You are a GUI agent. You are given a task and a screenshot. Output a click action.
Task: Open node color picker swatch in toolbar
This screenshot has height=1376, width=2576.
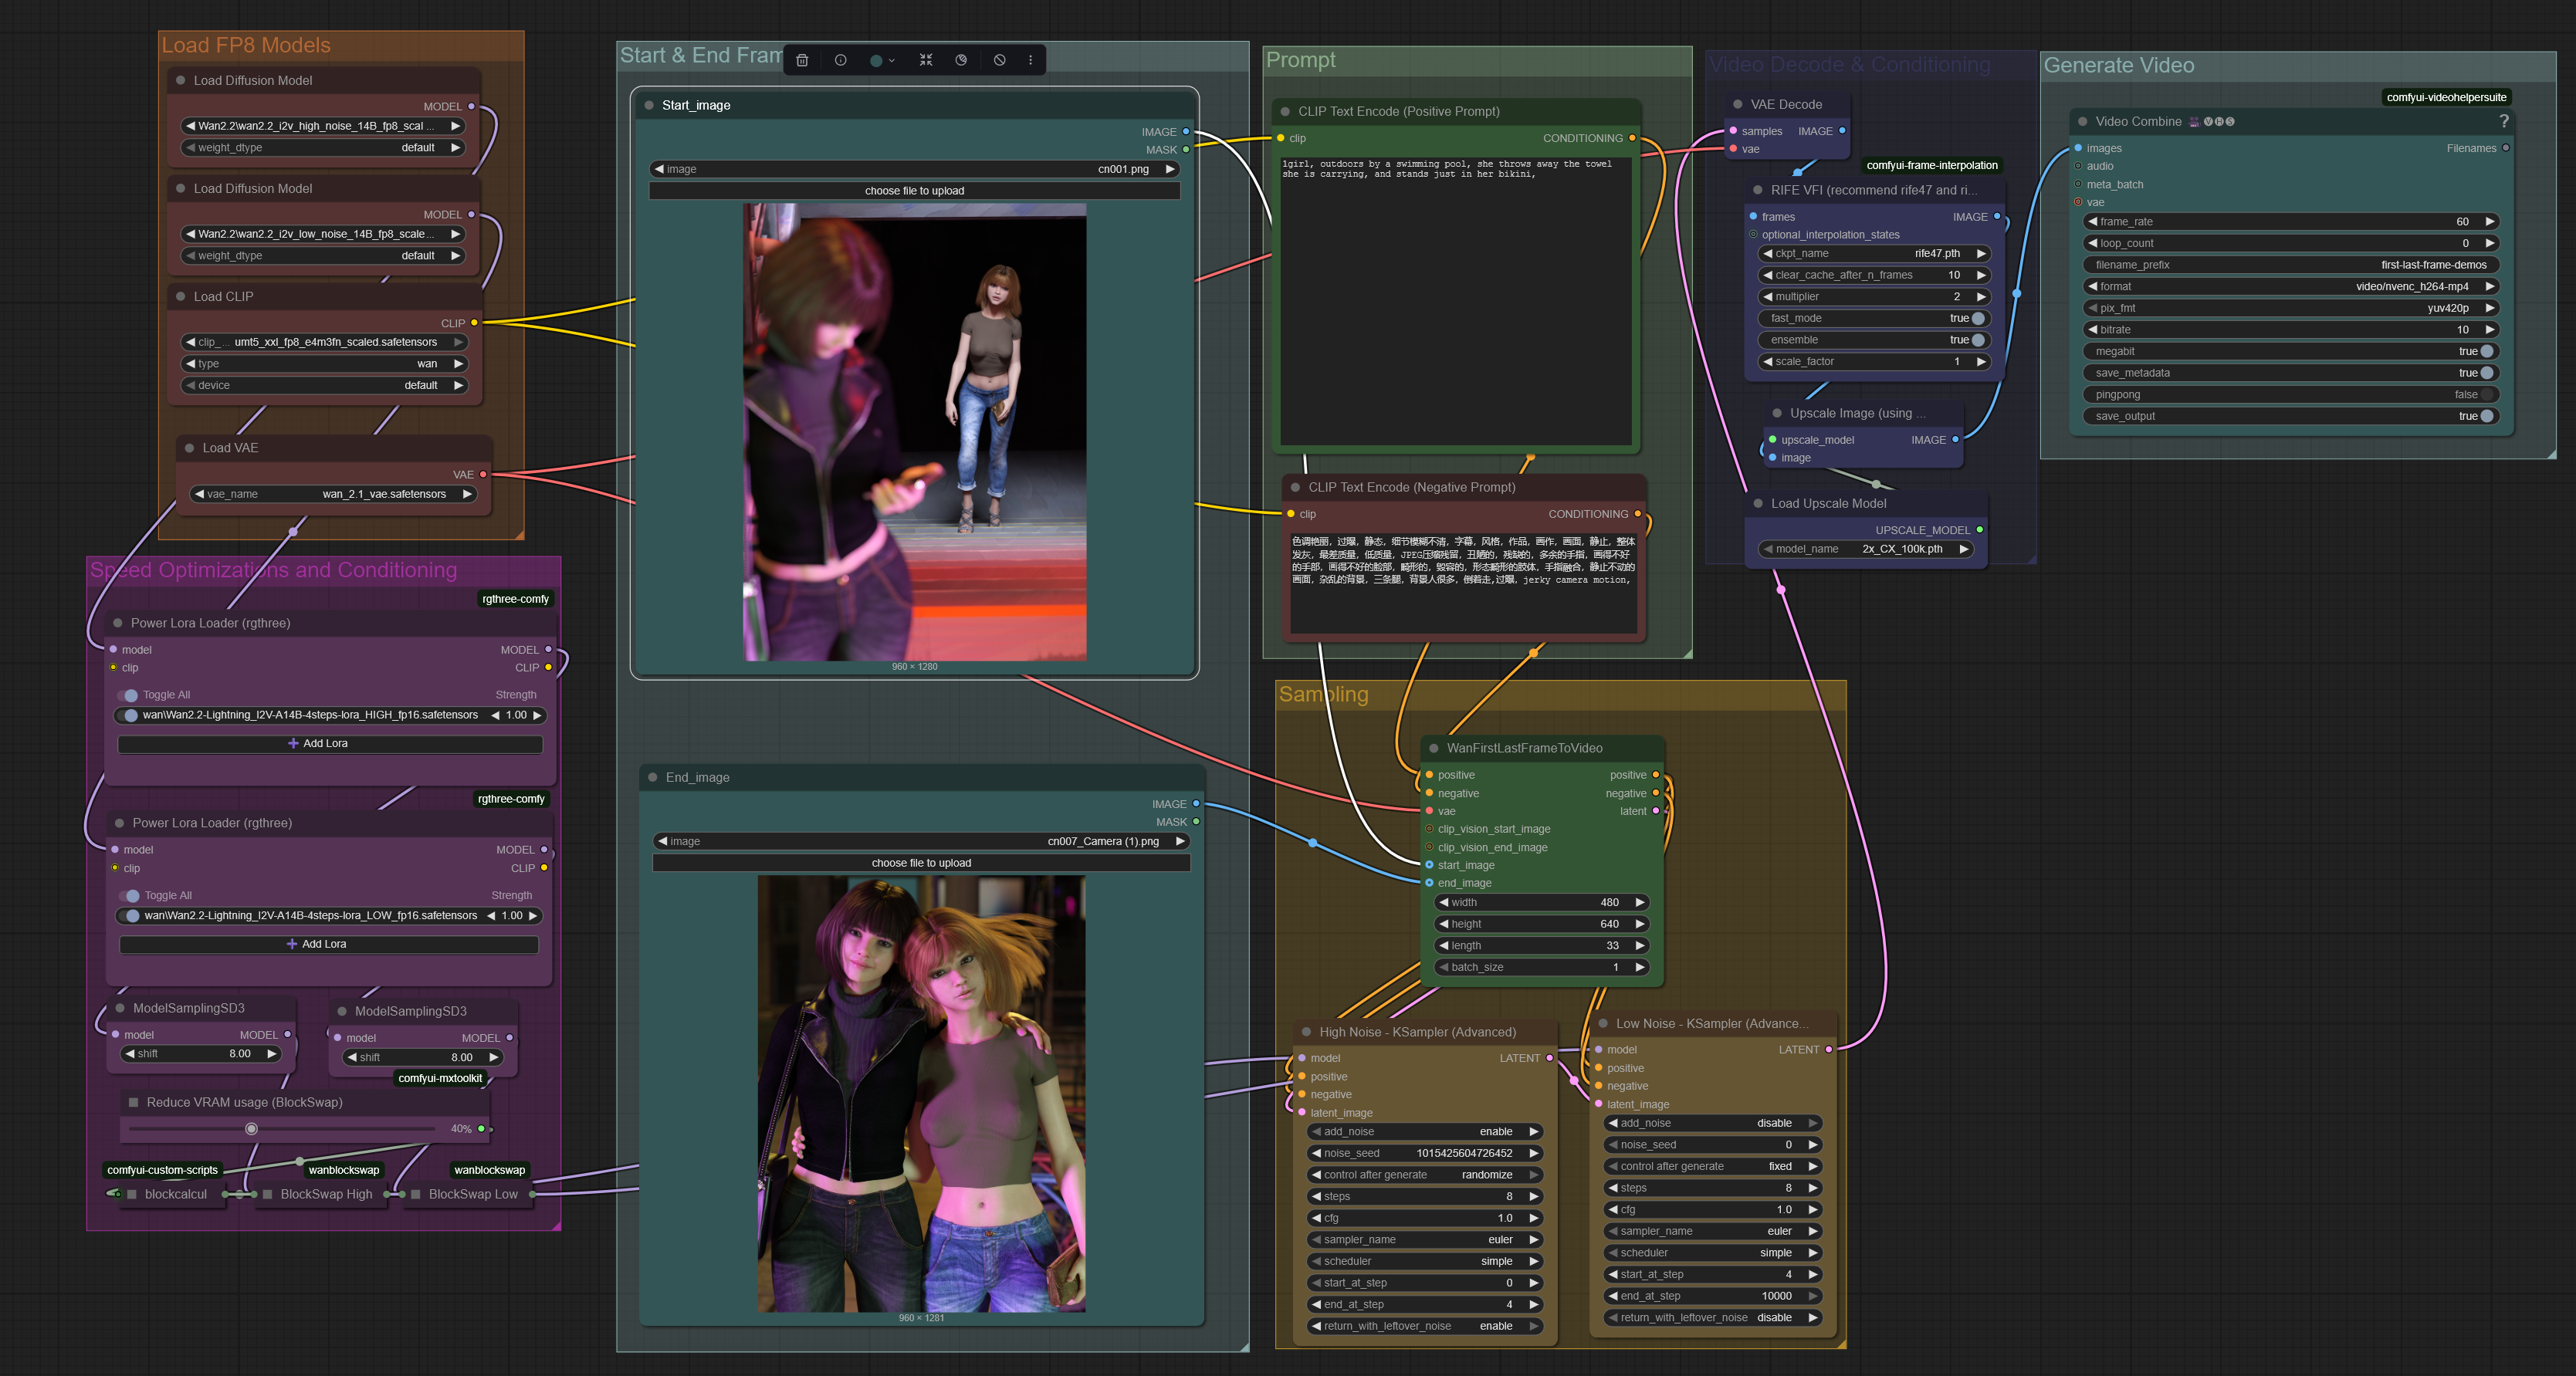880,60
